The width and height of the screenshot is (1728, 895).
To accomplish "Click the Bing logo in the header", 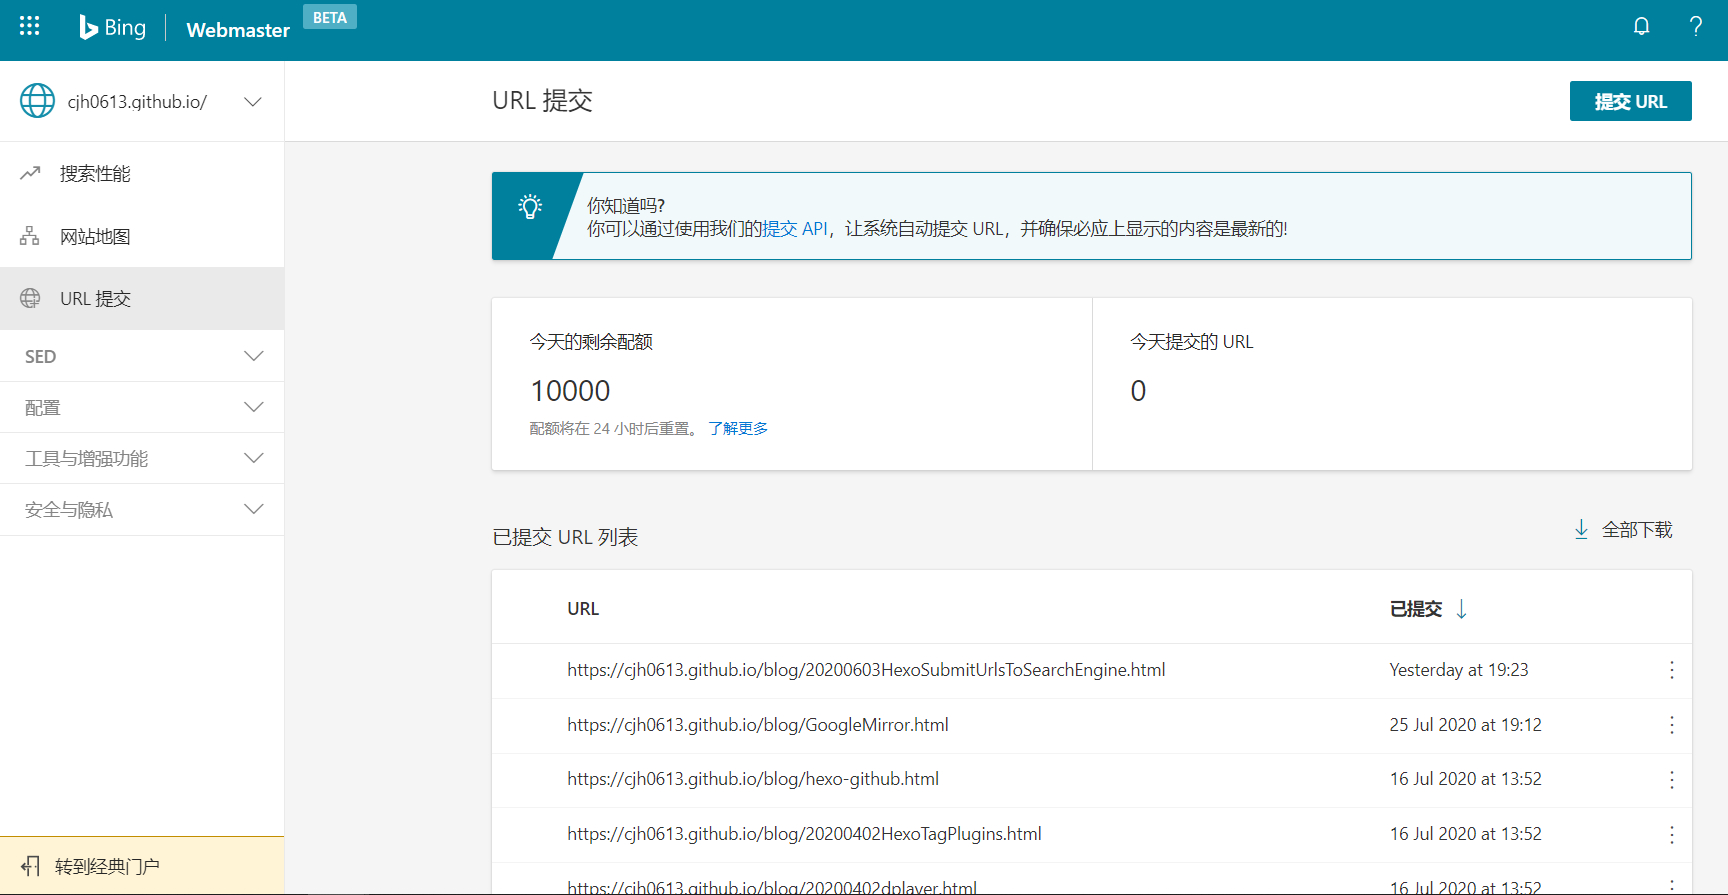I will point(113,28).
